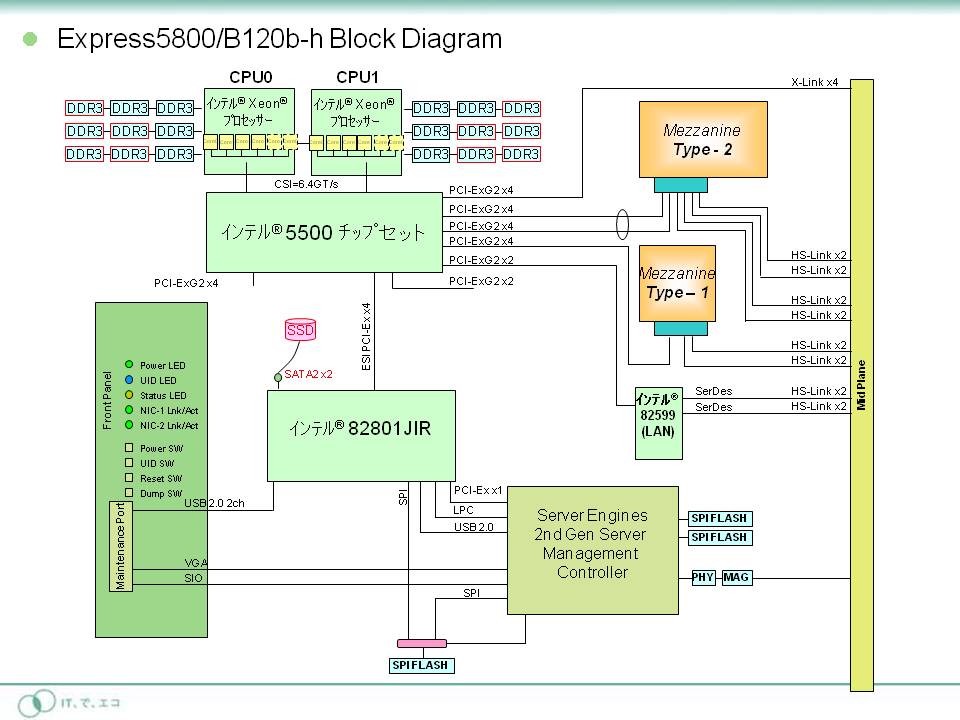The width and height of the screenshot is (960, 720).
Task: Click the green Power LED indicator
Action: [129, 365]
